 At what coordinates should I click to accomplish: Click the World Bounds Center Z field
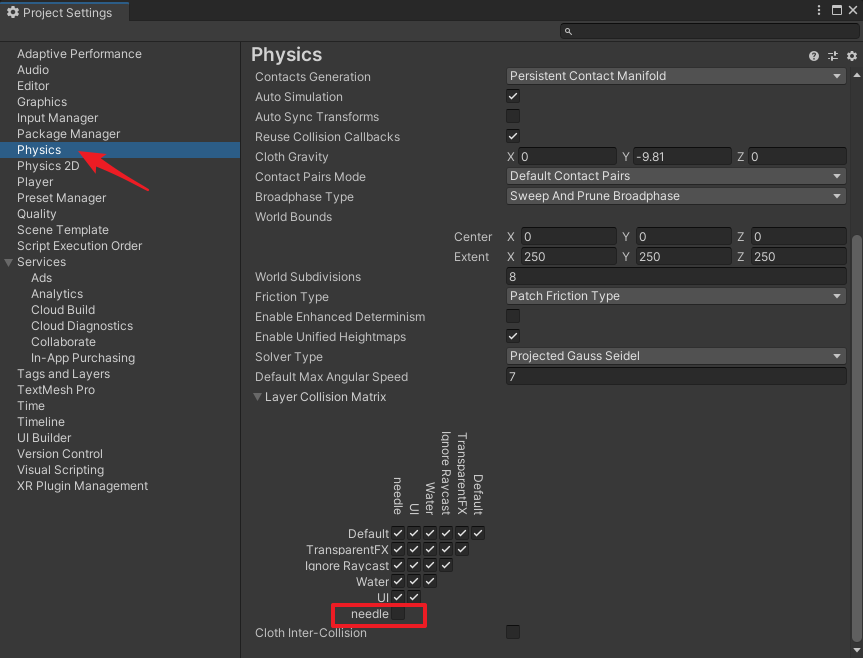(x=798, y=237)
